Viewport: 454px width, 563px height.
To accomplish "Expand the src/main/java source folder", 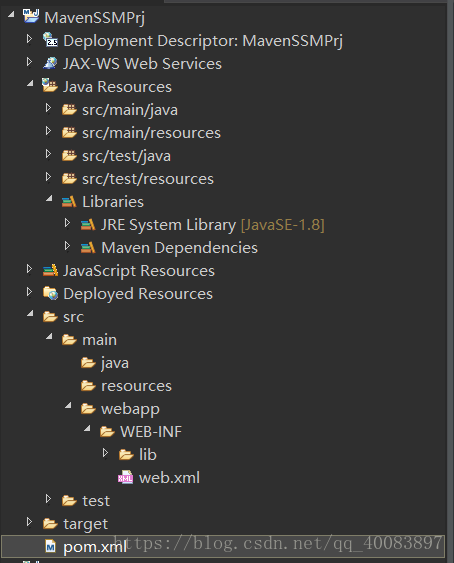I will [x=48, y=108].
